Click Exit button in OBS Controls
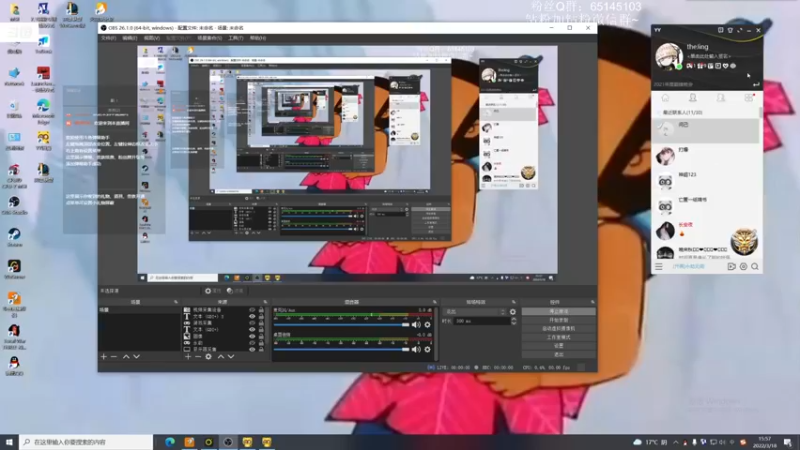 559,355
